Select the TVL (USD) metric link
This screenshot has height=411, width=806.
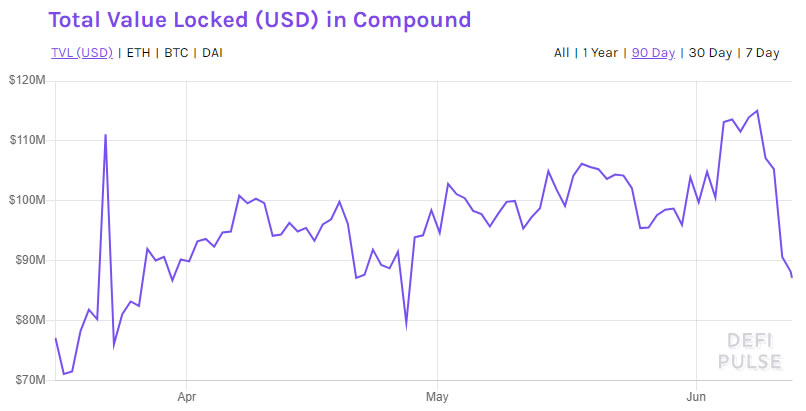pos(82,53)
